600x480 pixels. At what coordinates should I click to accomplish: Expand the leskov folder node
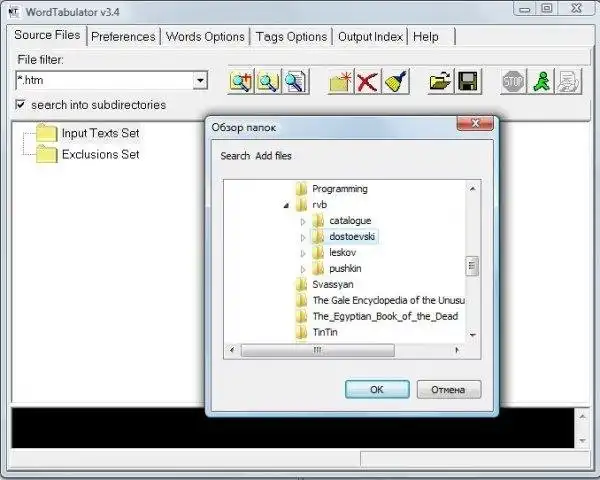pos(303,253)
